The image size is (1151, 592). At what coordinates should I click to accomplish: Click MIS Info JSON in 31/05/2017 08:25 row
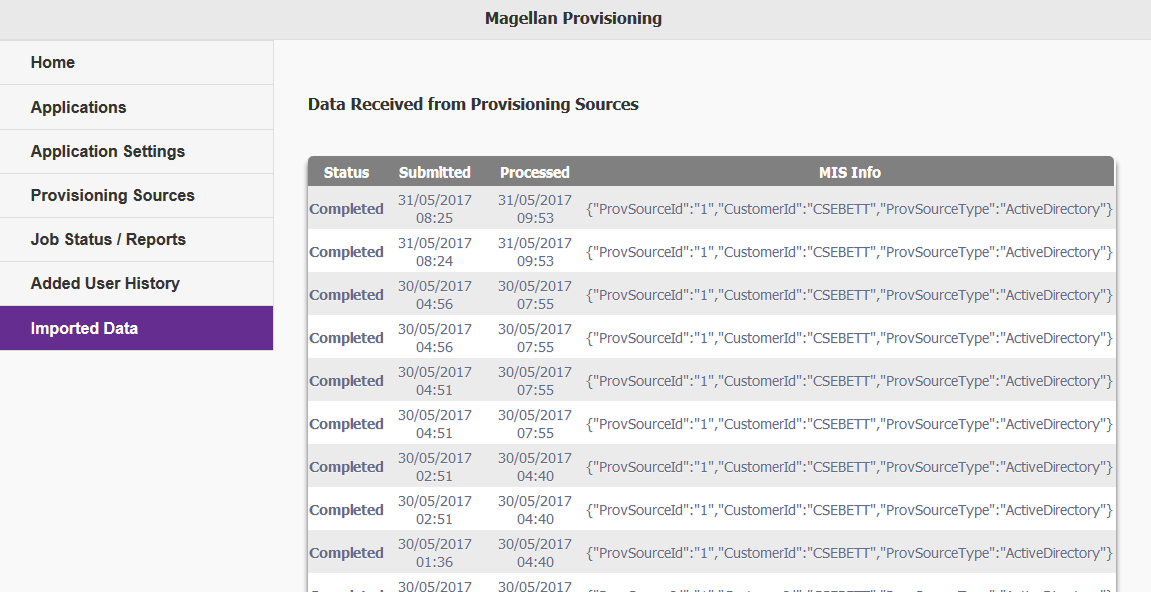pos(849,209)
